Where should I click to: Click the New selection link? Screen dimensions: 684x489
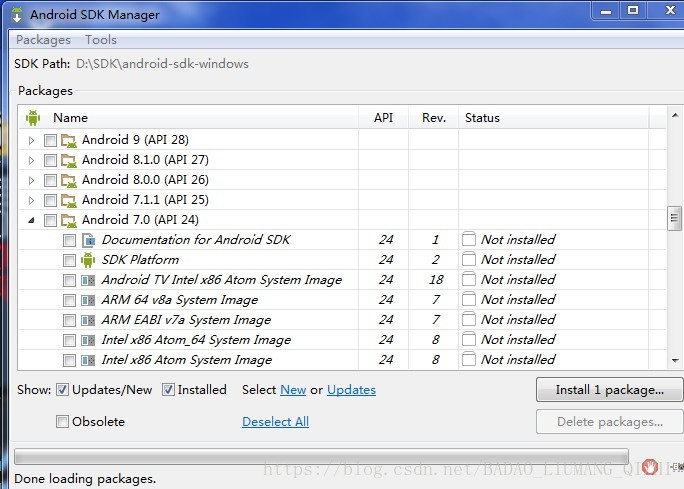293,390
